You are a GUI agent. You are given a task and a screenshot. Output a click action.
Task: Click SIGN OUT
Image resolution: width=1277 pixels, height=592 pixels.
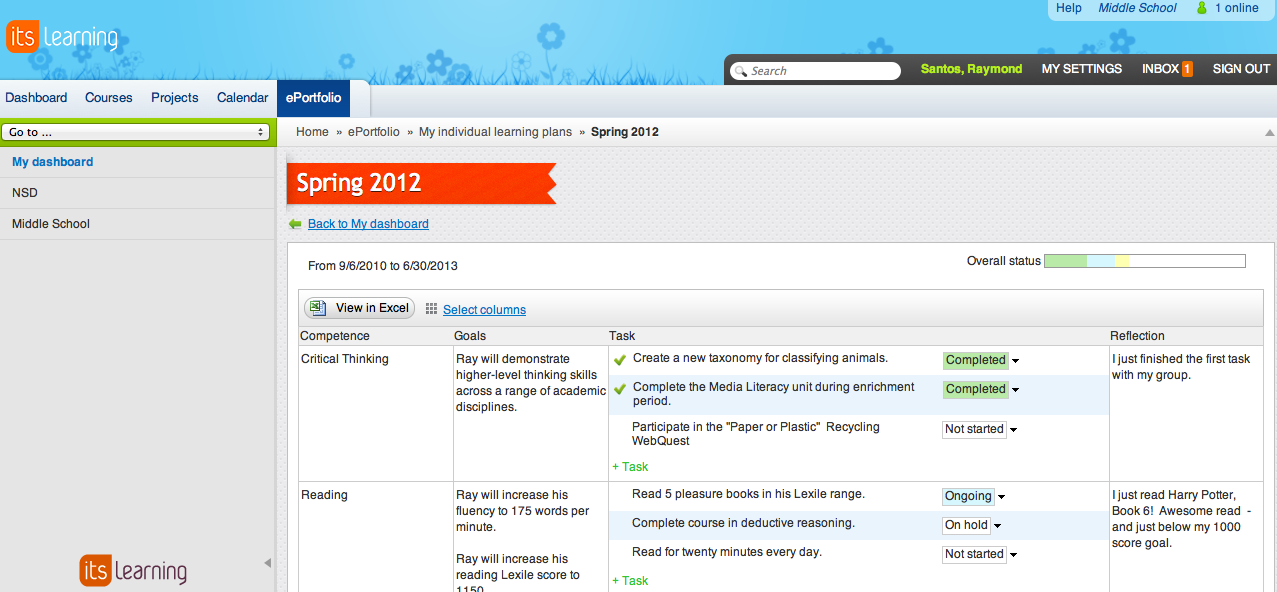pos(1241,69)
